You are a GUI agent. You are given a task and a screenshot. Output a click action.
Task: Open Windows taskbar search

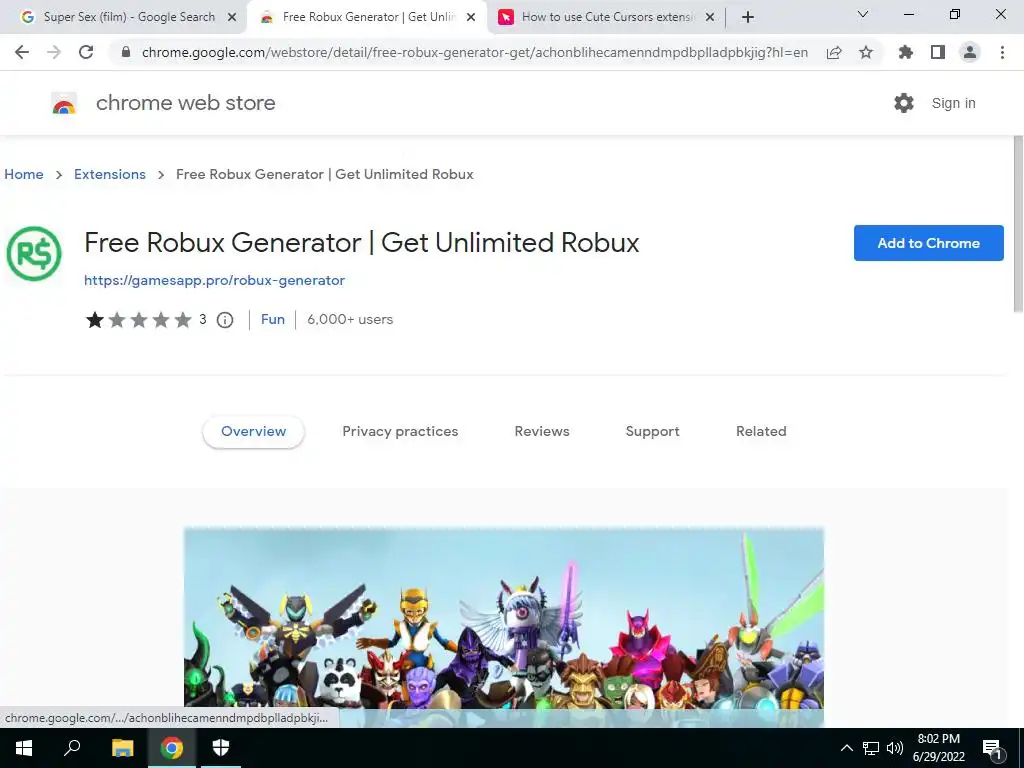point(72,748)
